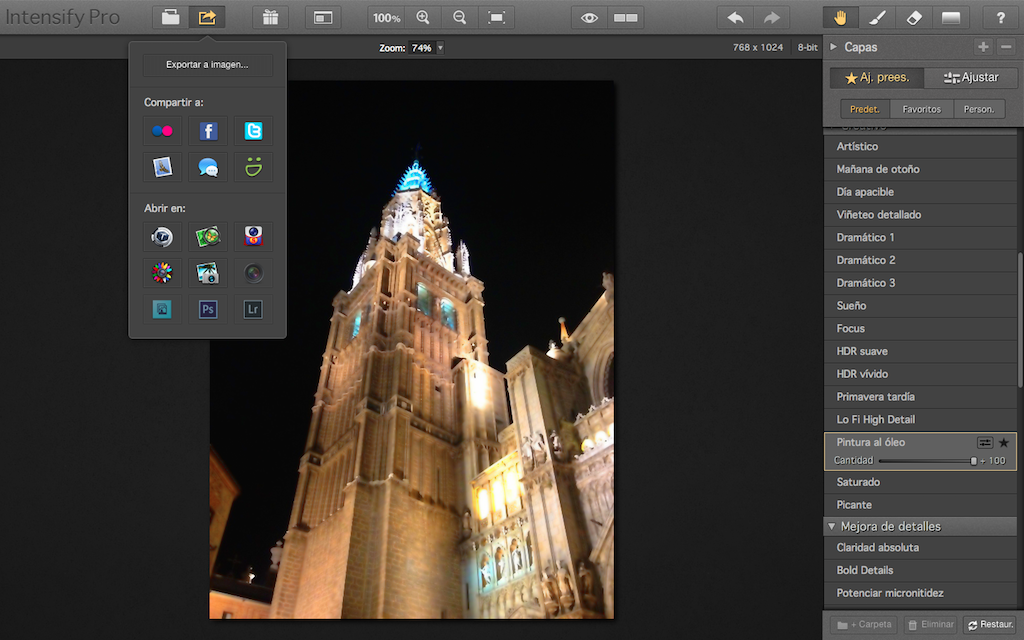Select the Predet. presets filter
Image resolution: width=1024 pixels, height=640 pixels.
click(865, 109)
